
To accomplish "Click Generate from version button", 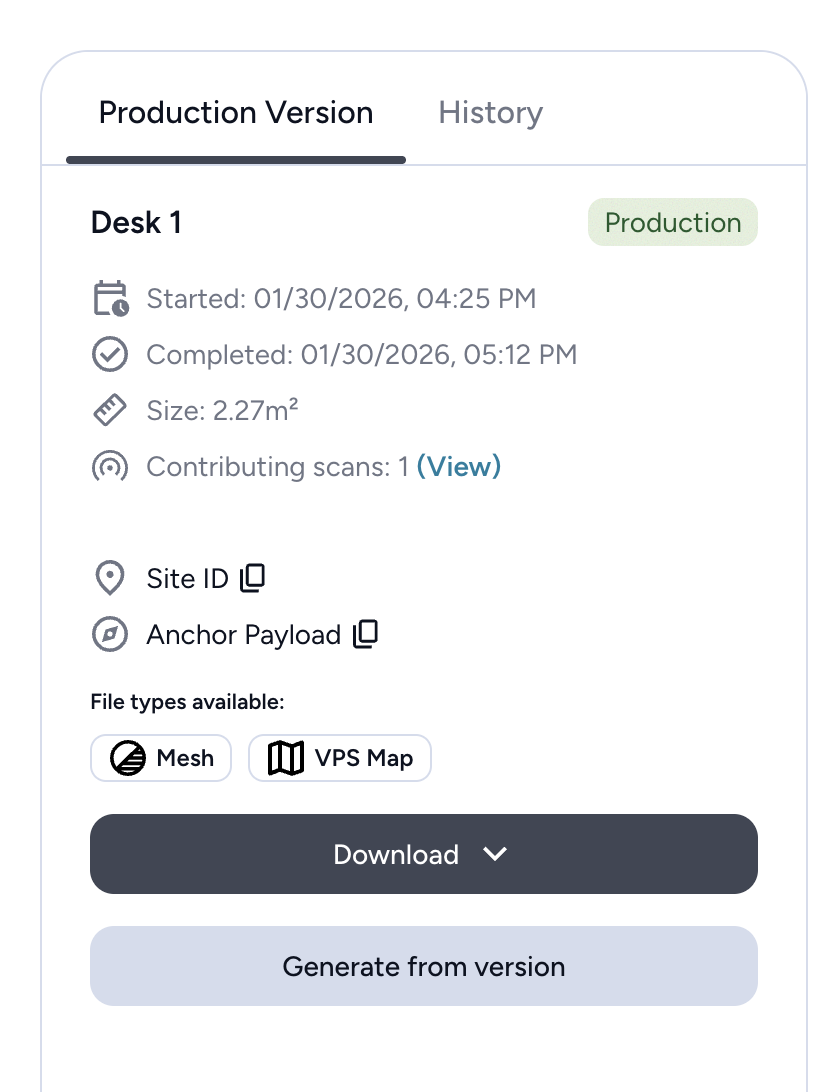I will pos(423,966).
